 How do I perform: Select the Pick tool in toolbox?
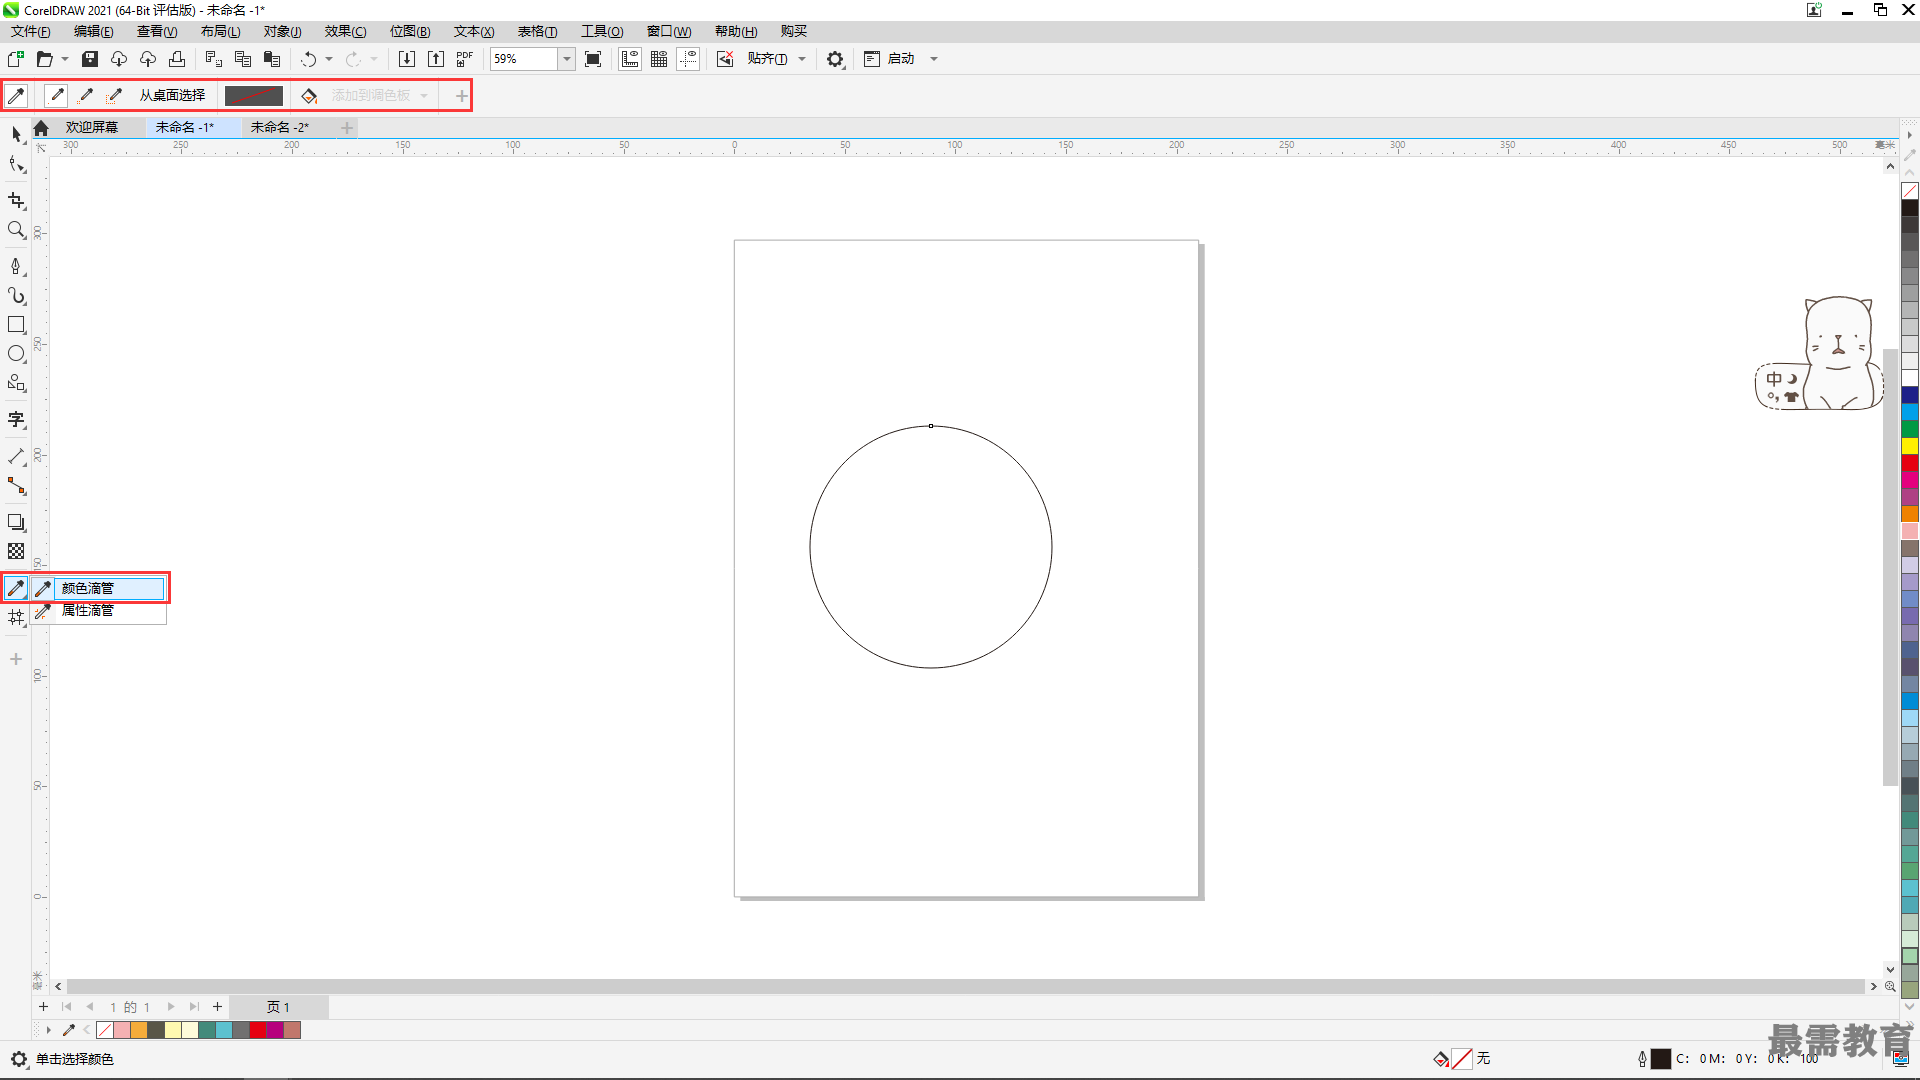coord(16,134)
